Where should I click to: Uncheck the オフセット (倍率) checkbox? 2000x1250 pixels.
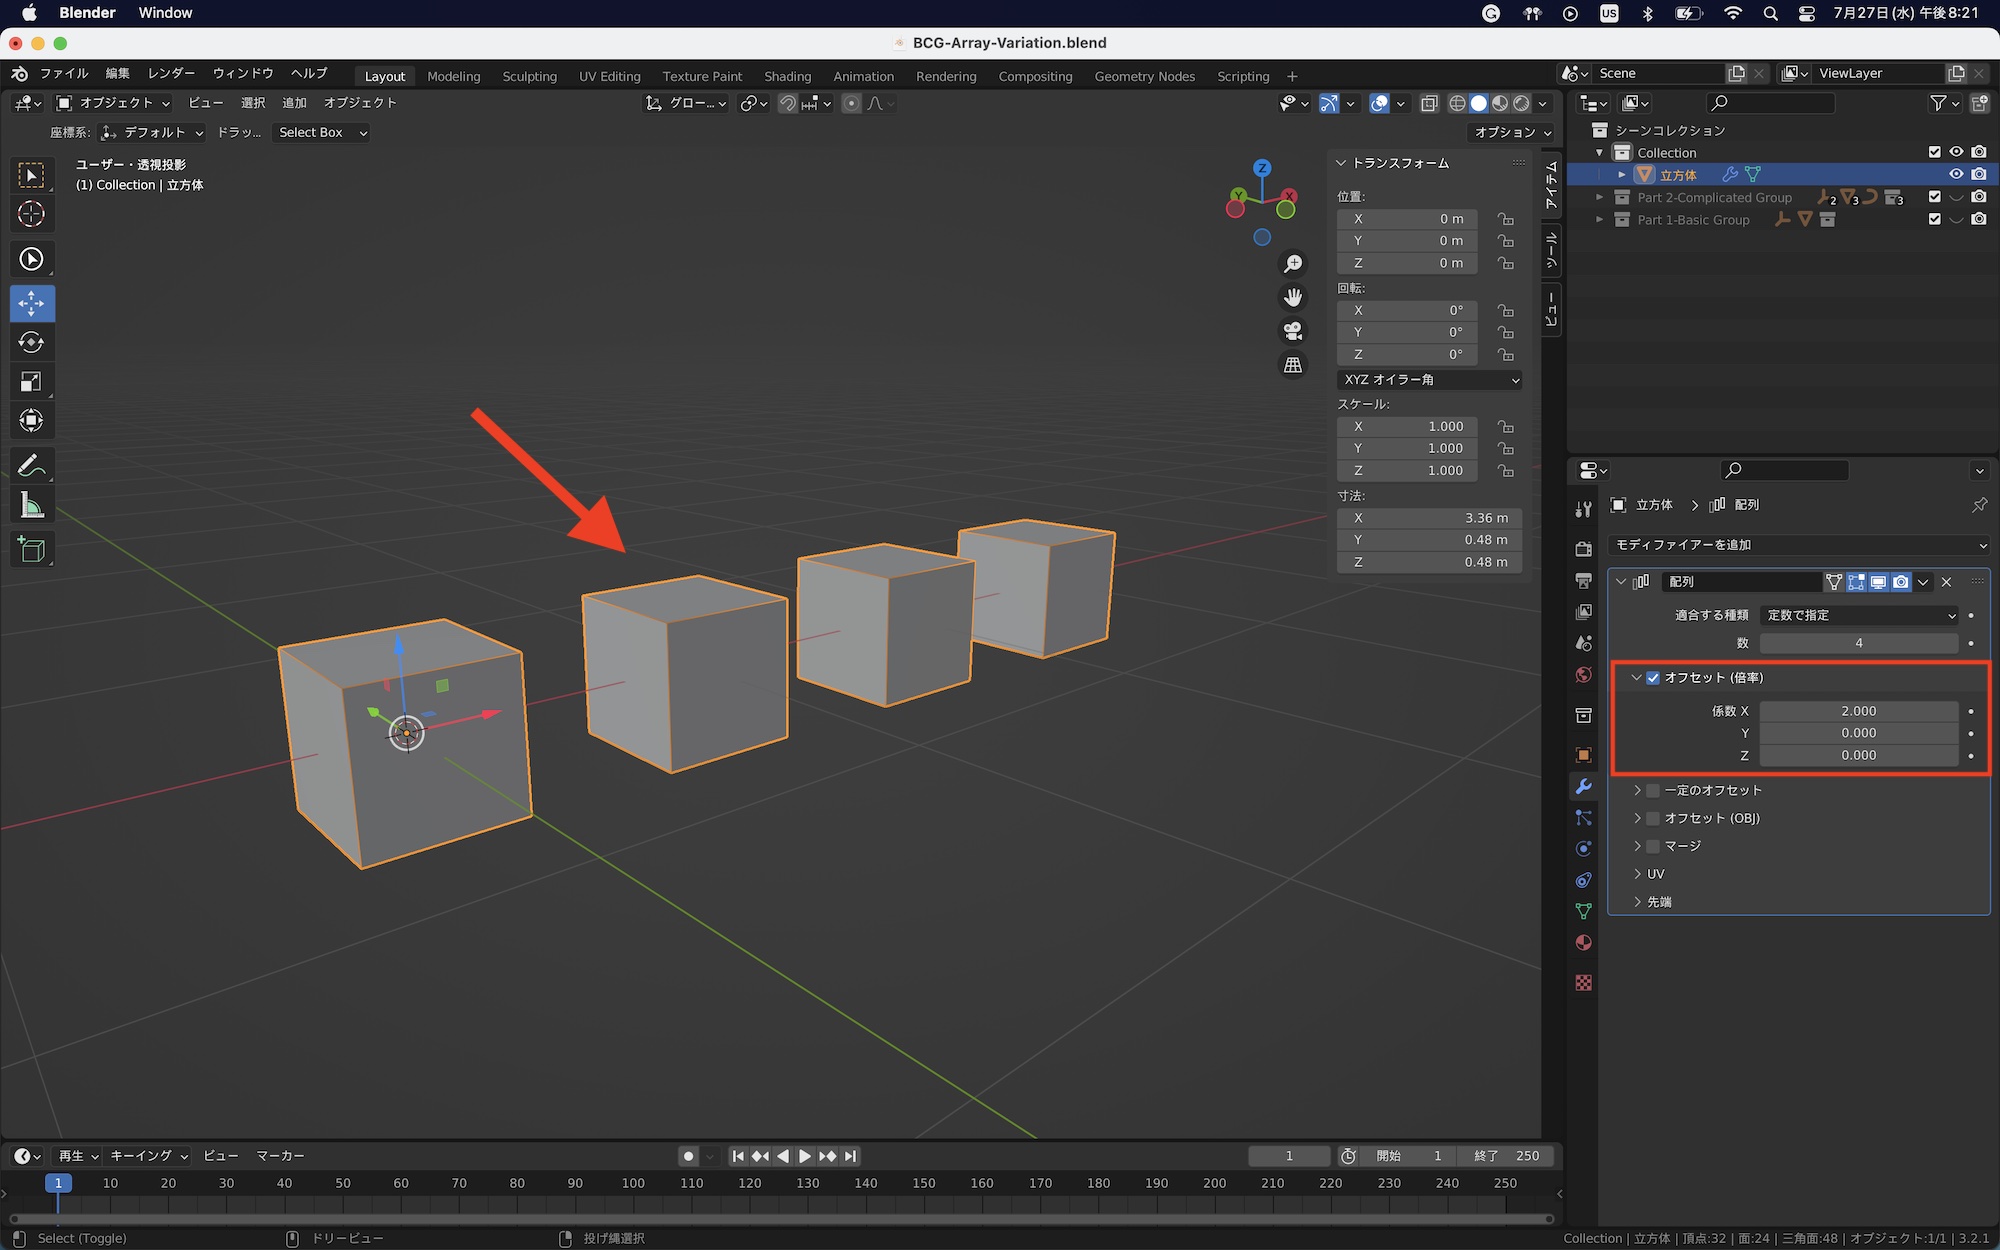pyautogui.click(x=1653, y=678)
